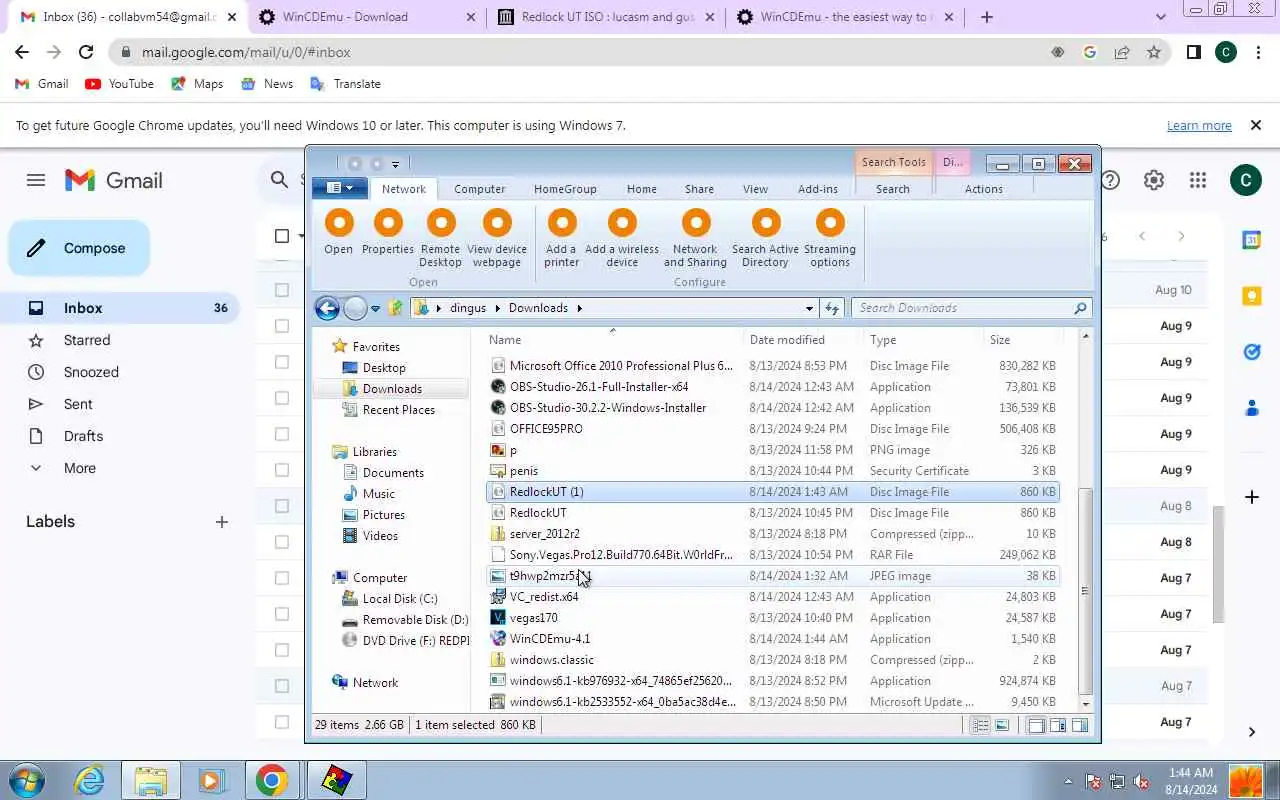Open Internet Explorer from taskbar
Viewport: 1280px width, 800px height.
(90, 780)
